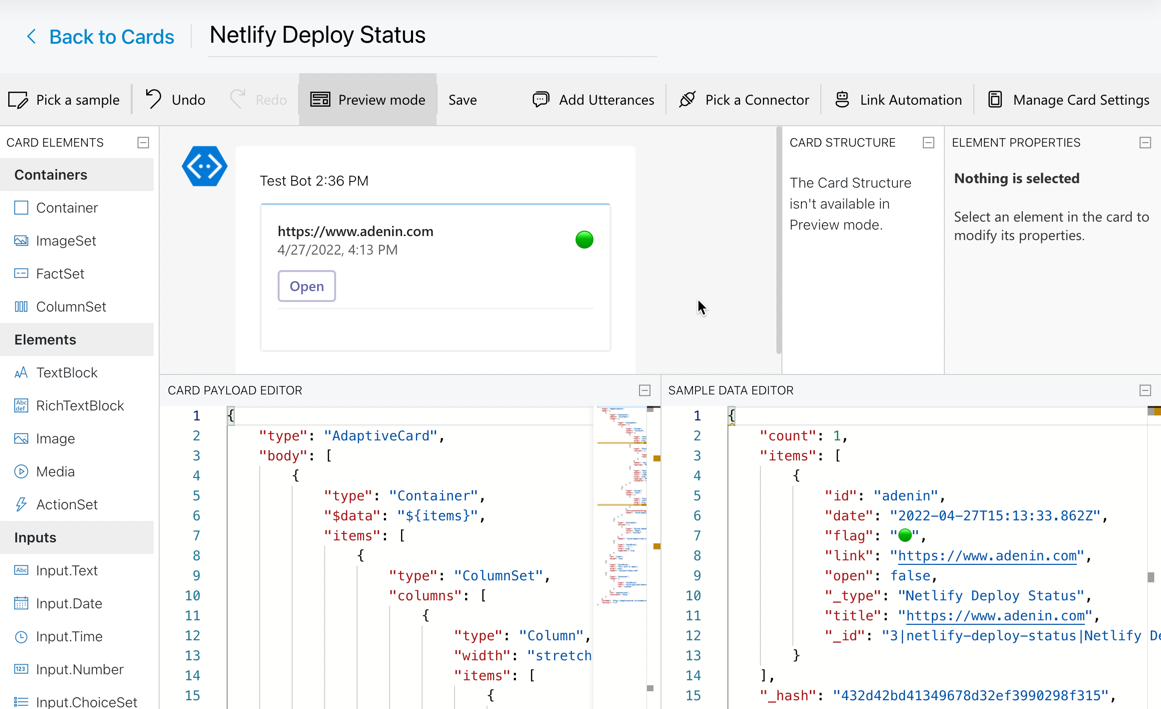The height and width of the screenshot is (709, 1161).
Task: Click the Add Utterances speech bubble icon
Action: (541, 100)
